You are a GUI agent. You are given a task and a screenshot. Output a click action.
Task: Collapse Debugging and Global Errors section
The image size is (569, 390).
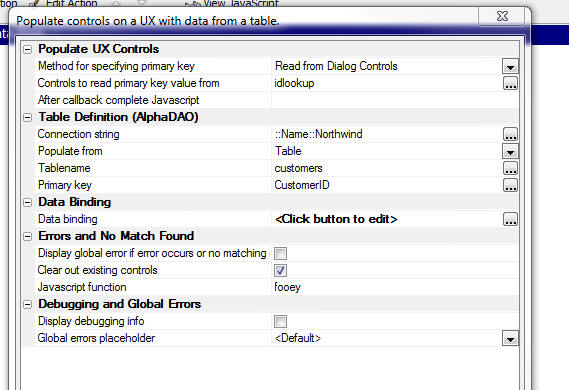[28, 304]
